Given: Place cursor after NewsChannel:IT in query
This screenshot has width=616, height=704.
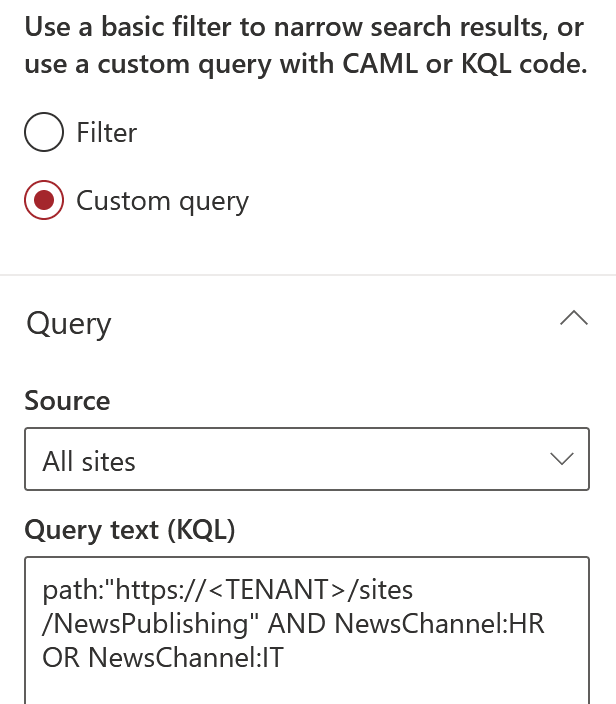Looking at the screenshot, I should tap(285, 658).
